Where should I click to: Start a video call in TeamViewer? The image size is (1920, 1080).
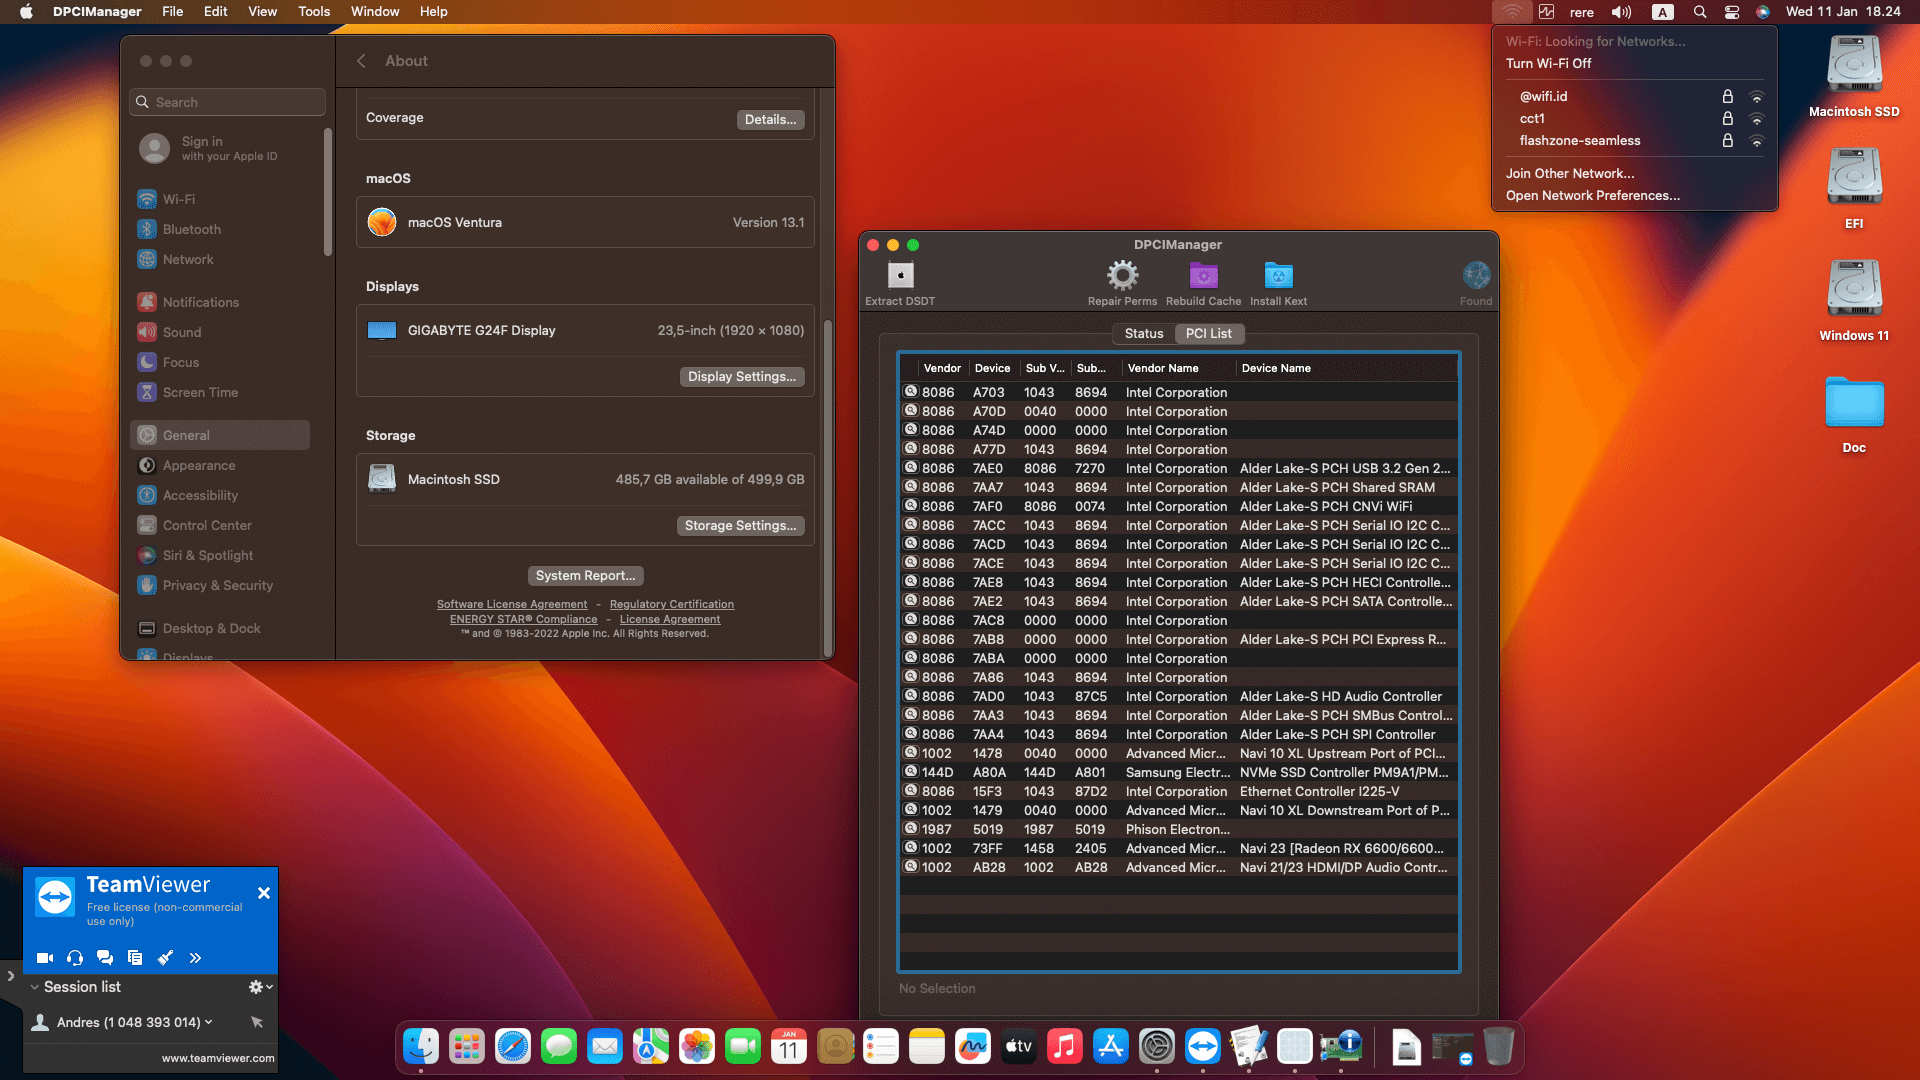pyautogui.click(x=45, y=957)
